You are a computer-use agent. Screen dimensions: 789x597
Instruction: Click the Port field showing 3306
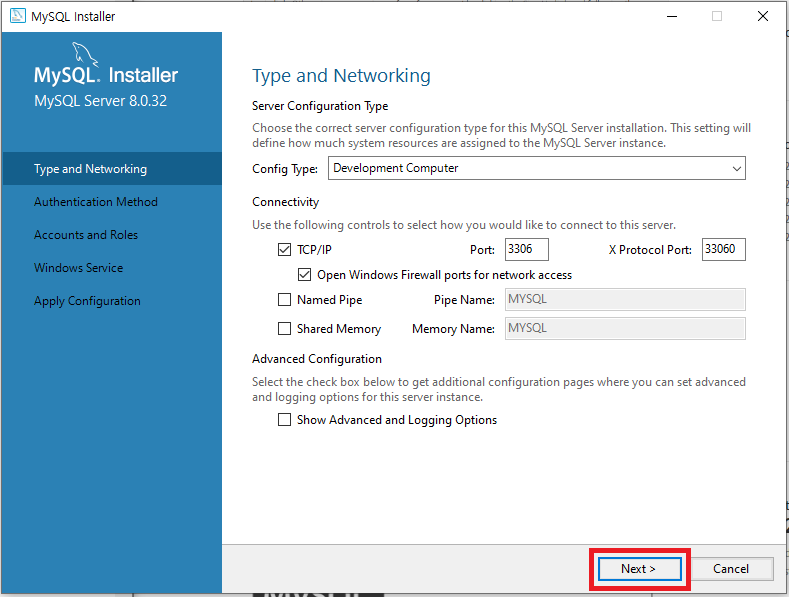coord(526,249)
